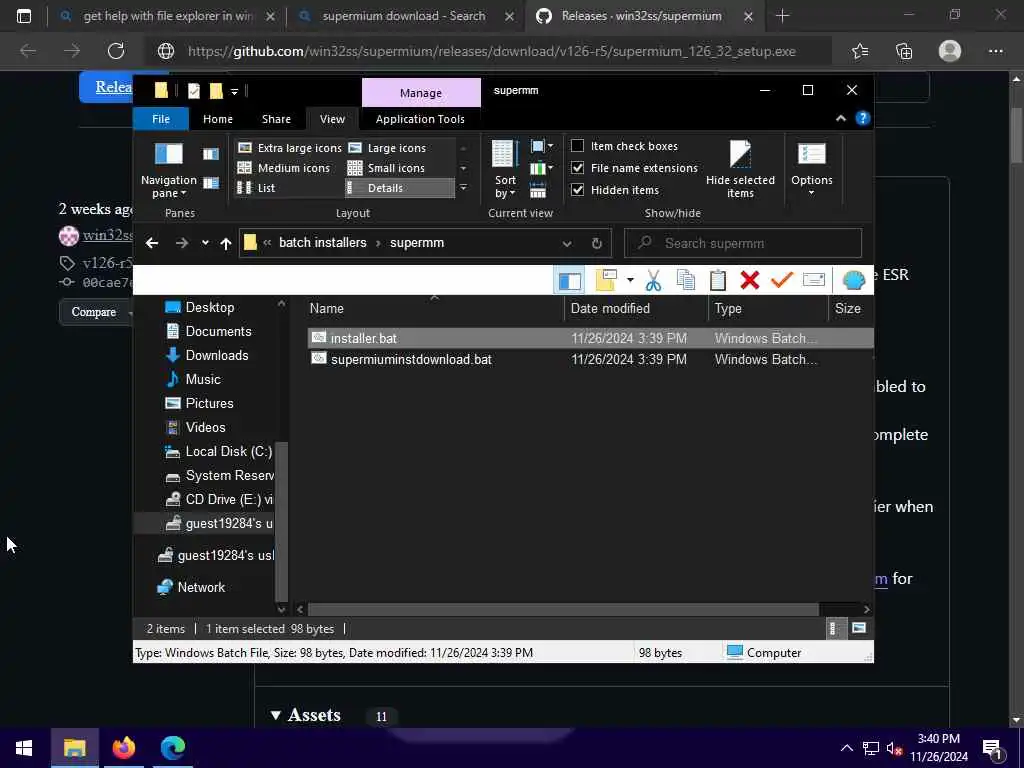Select the Details layout option
Screen dimensions: 1024x768
coord(399,188)
